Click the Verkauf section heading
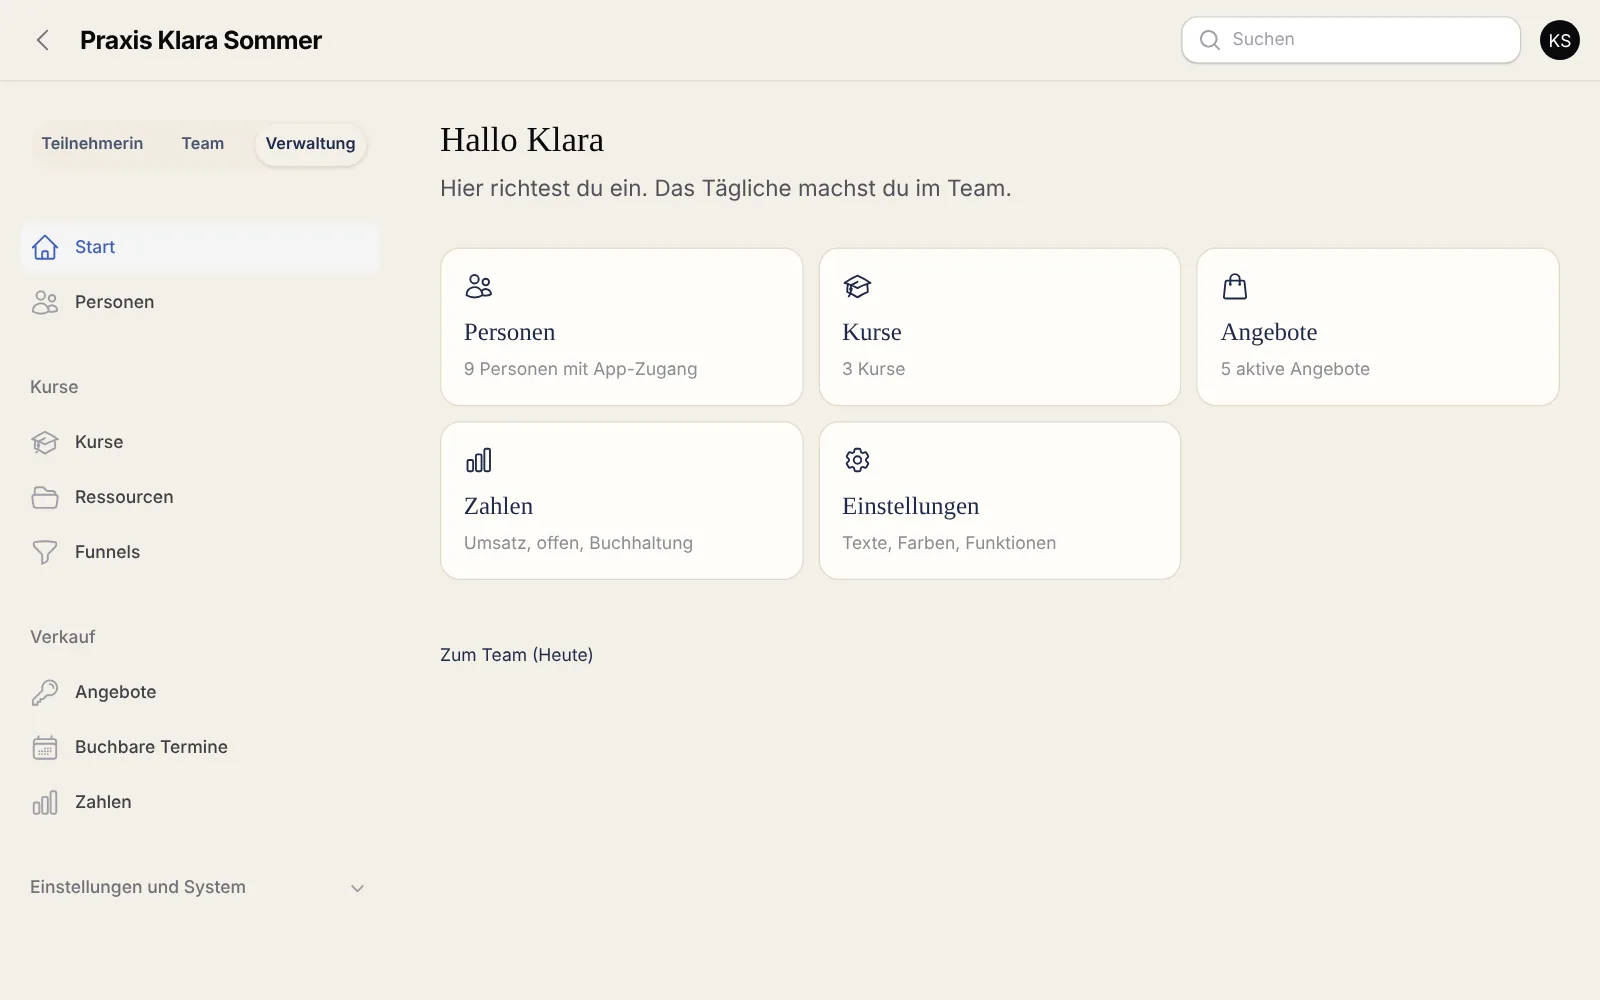 [x=63, y=637]
